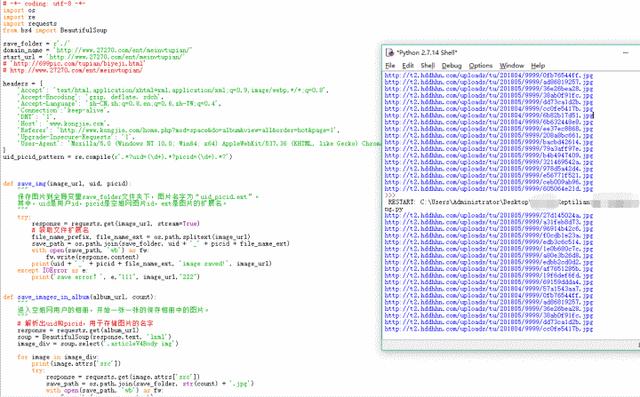The width and height of the screenshot is (640, 397).
Task: Click the shell output URL ending ceb009ab96.jpg
Action: tap(489, 182)
